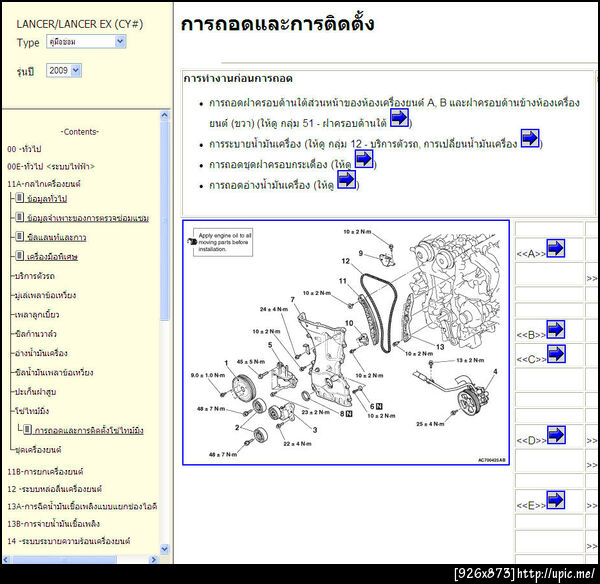
Task: Open ซีลแลนท์และกาว link
Action: tap(57, 238)
